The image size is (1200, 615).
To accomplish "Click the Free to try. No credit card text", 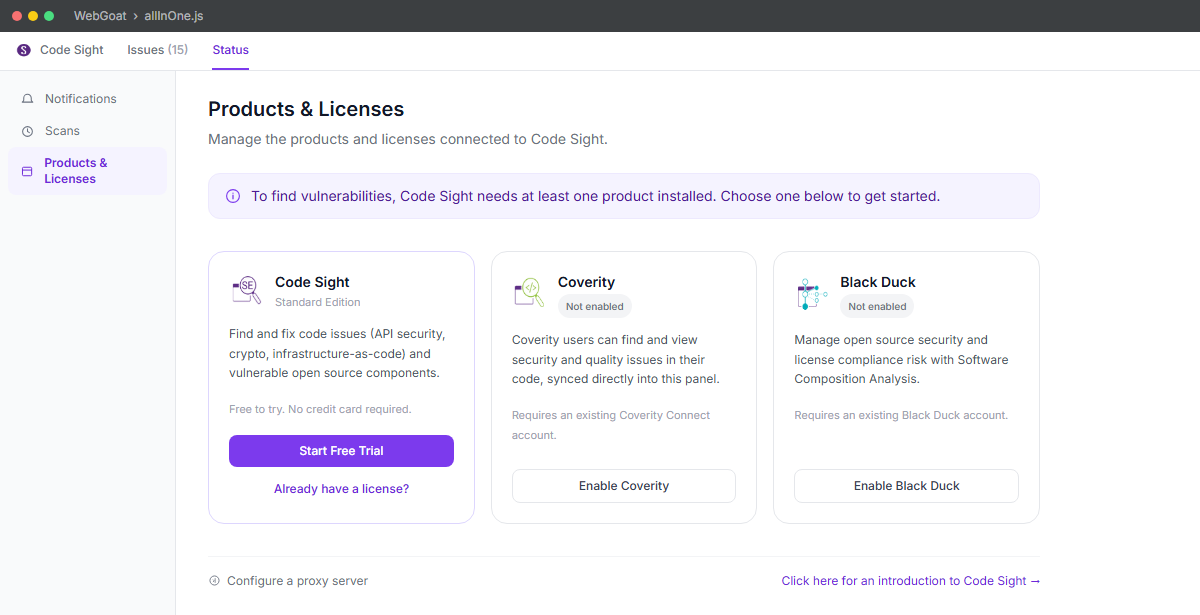I will click(x=320, y=409).
